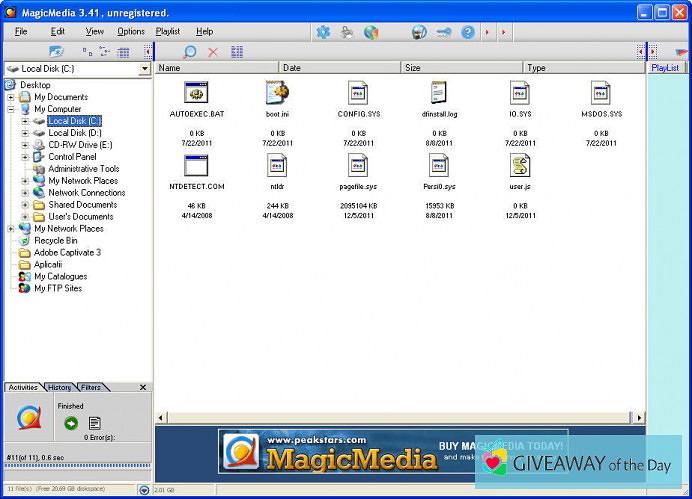Switch to the Filters tab
This screenshot has width=692, height=499.
click(x=90, y=387)
